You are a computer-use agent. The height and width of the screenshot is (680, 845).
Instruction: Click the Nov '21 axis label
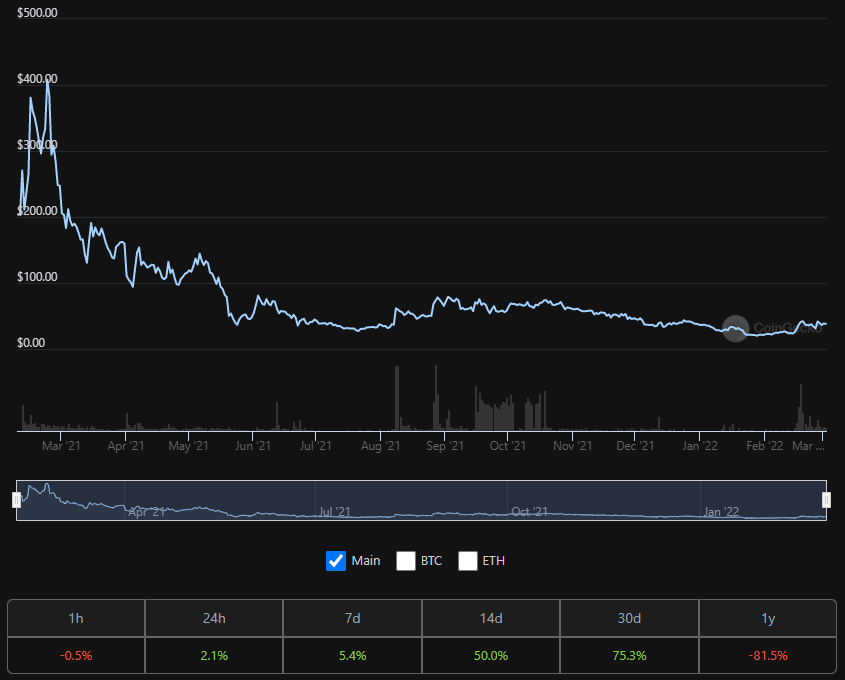[572, 446]
